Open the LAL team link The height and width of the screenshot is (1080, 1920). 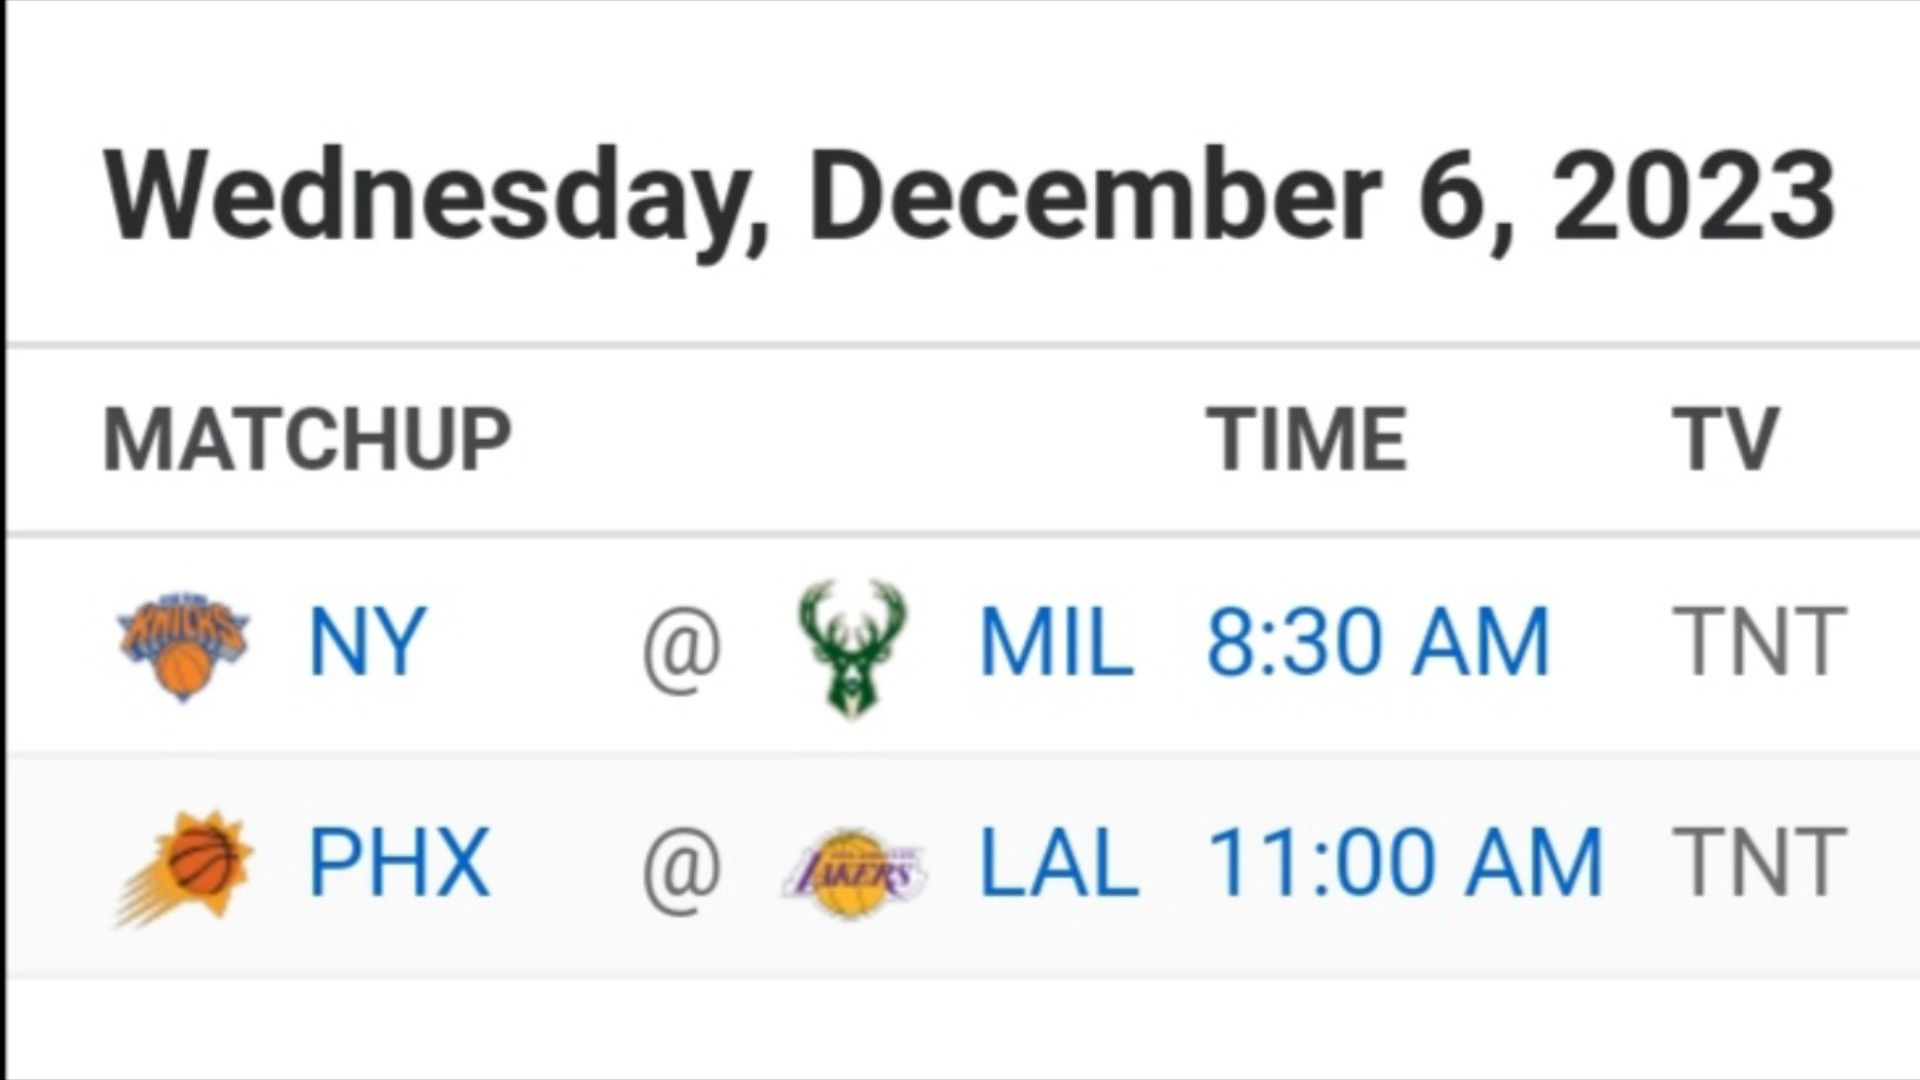tap(1059, 862)
